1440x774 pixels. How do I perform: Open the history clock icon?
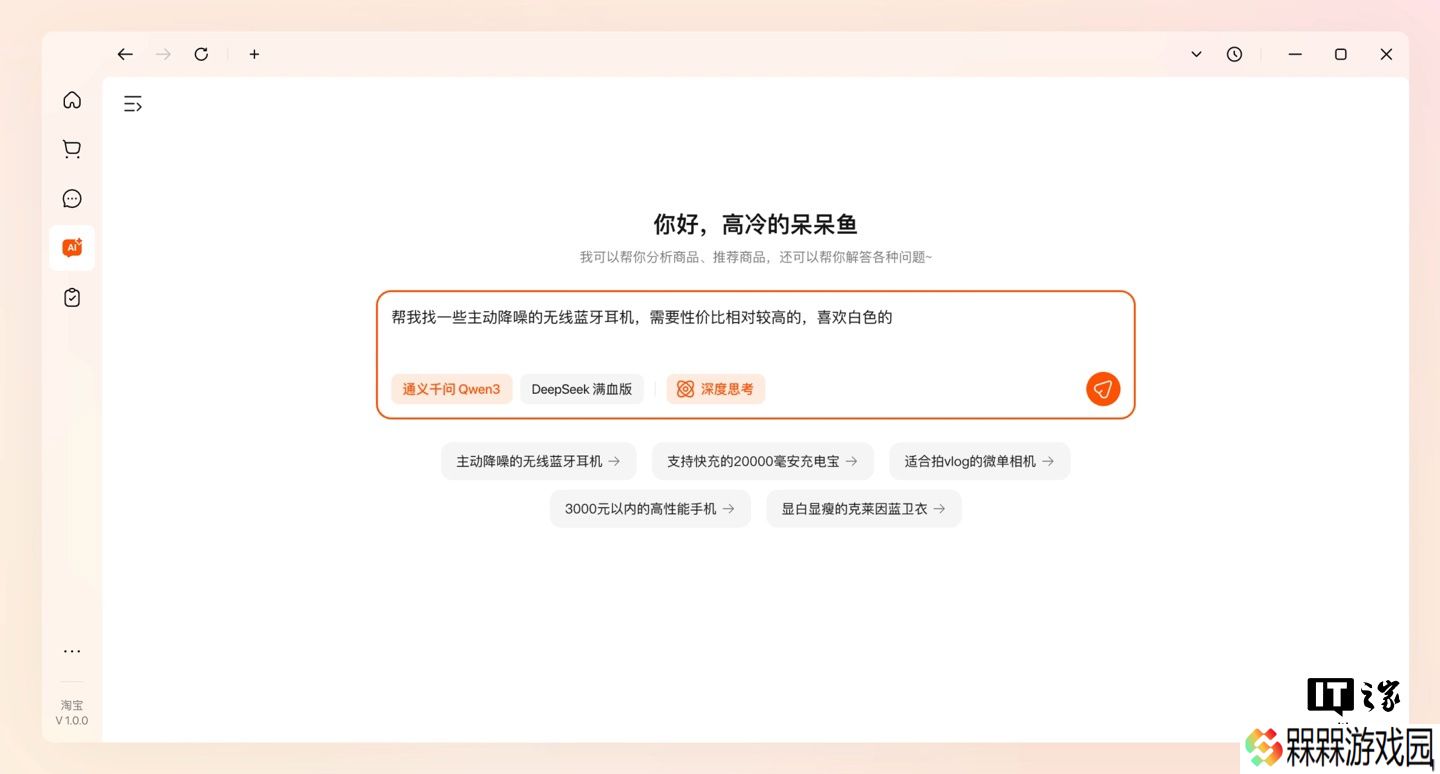coord(1235,54)
